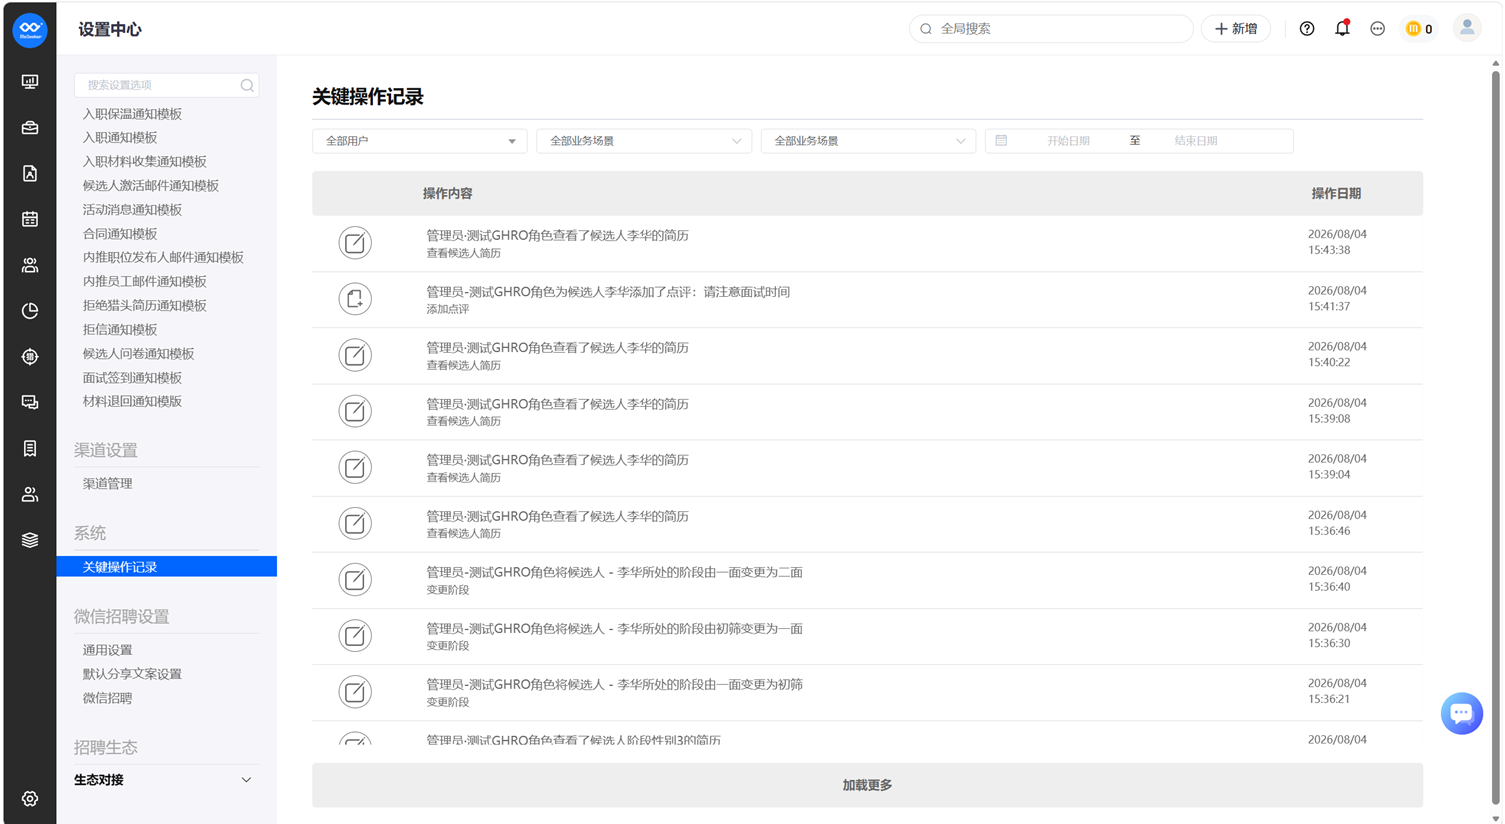The width and height of the screenshot is (1505, 824).
Task: Click the message dots icon in header
Action: 1378,29
